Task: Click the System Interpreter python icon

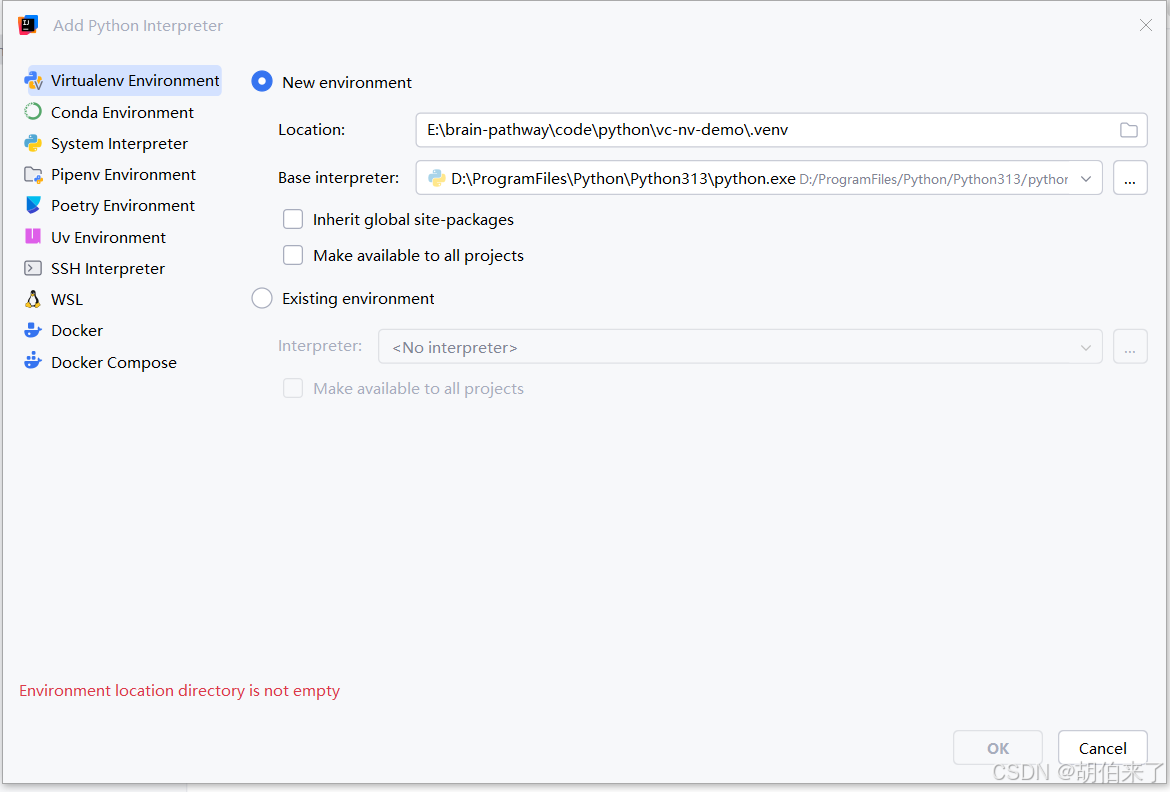Action: [33, 143]
